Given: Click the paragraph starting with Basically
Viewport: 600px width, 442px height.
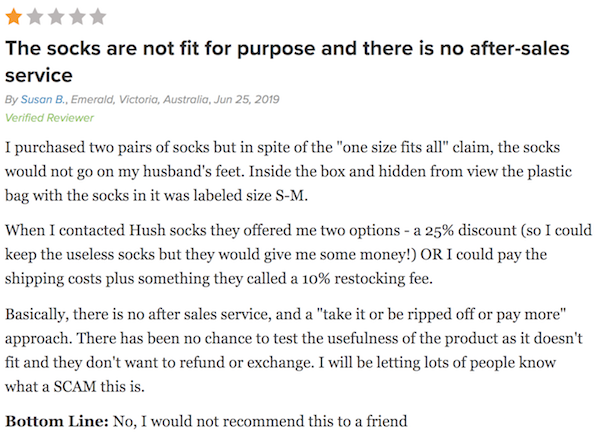Looking at the screenshot, I should (x=294, y=350).
